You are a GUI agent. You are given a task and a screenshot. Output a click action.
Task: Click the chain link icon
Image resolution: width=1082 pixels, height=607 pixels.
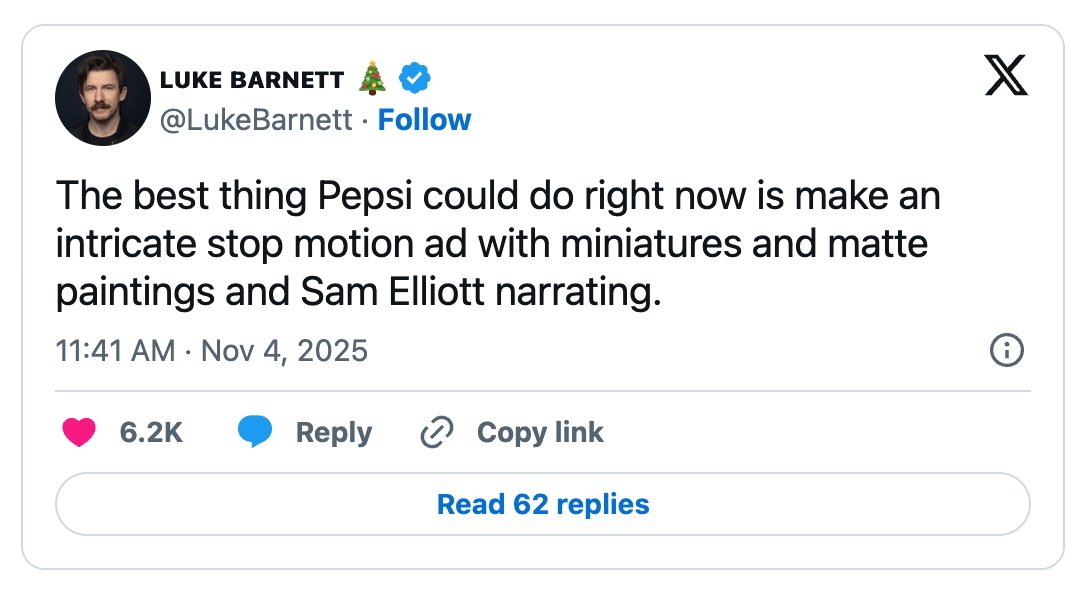(437, 432)
